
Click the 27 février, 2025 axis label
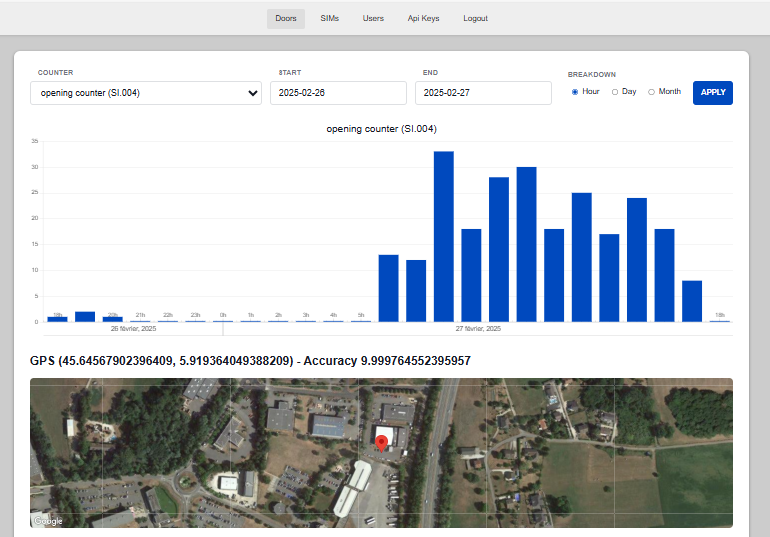479,329
